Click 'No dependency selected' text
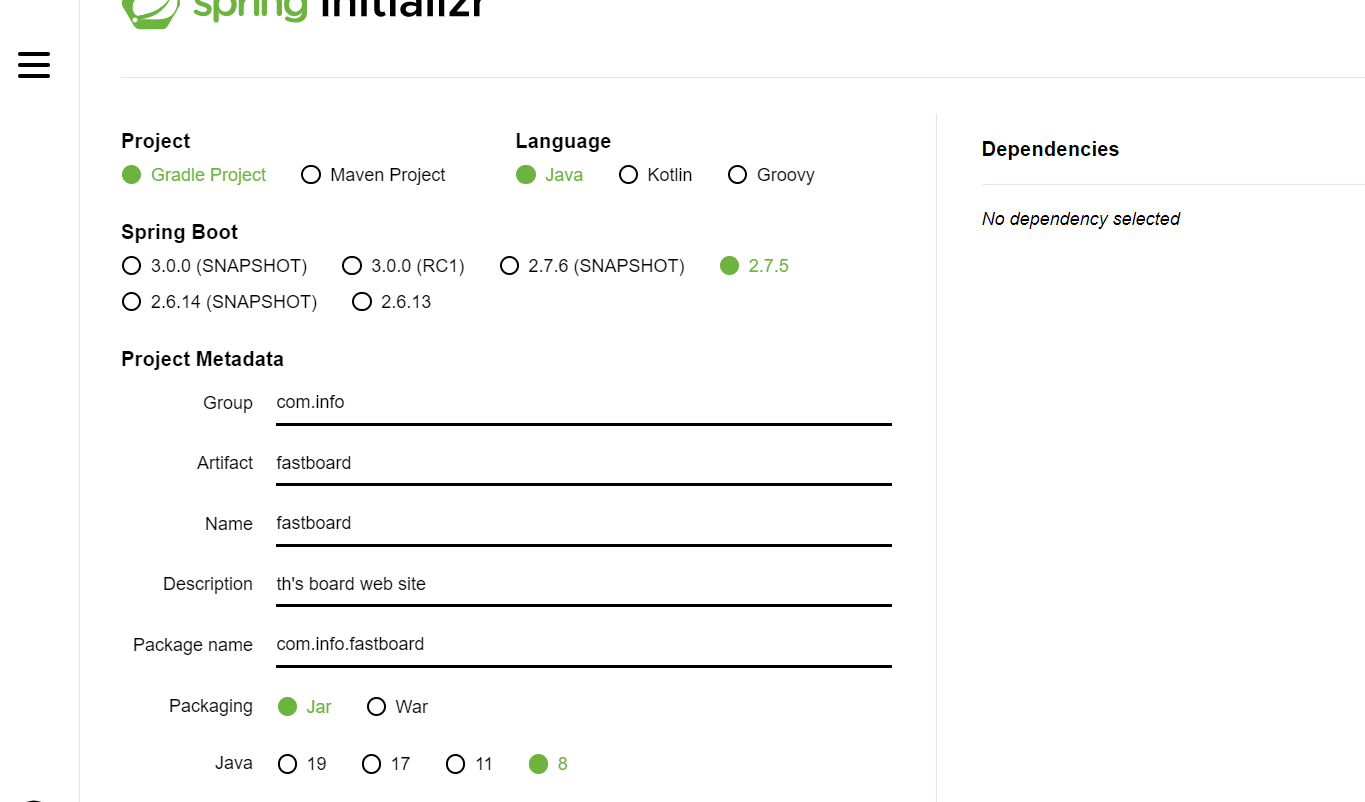 click(1081, 219)
